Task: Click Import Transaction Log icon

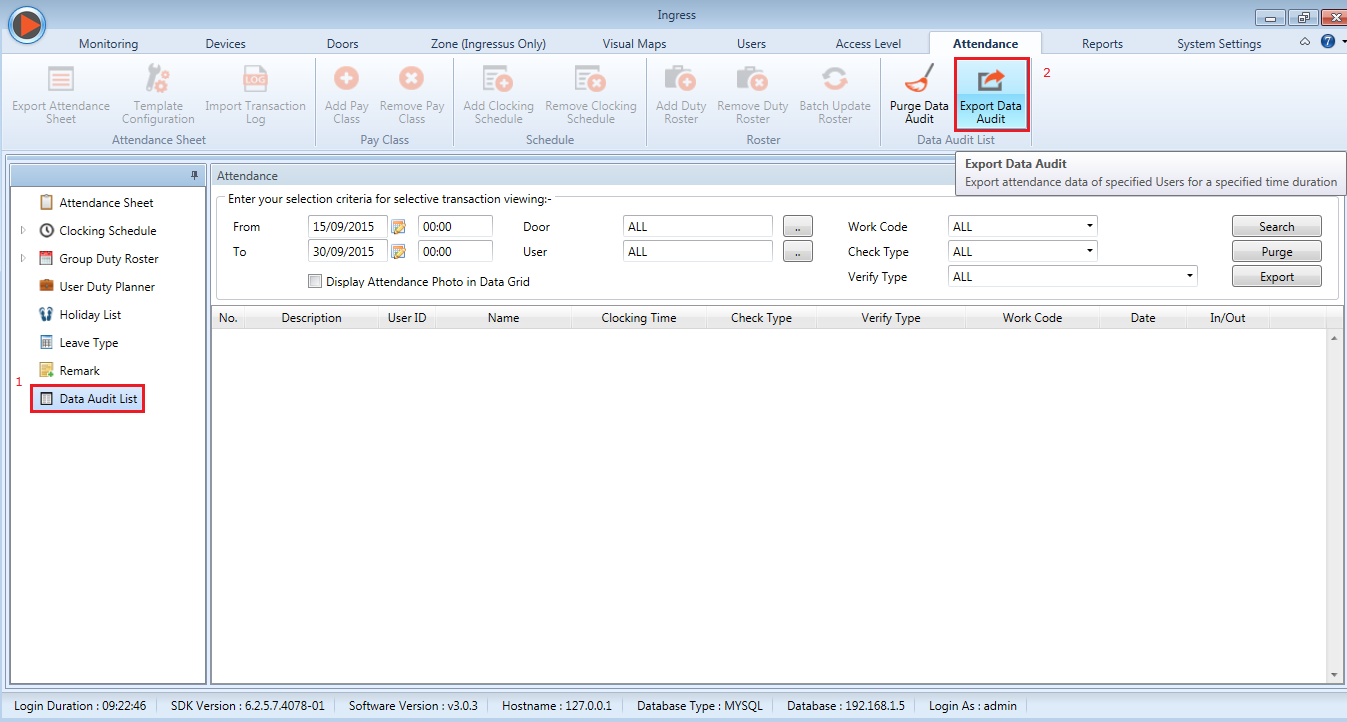Action: (255, 80)
